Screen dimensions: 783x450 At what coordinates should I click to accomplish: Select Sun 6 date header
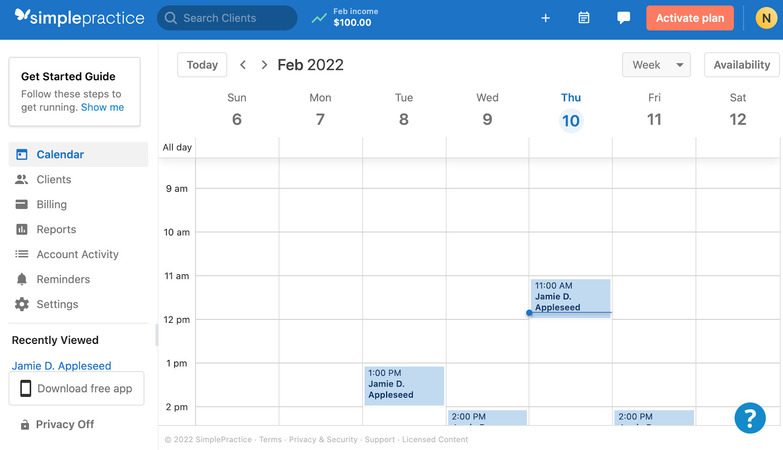(x=237, y=110)
